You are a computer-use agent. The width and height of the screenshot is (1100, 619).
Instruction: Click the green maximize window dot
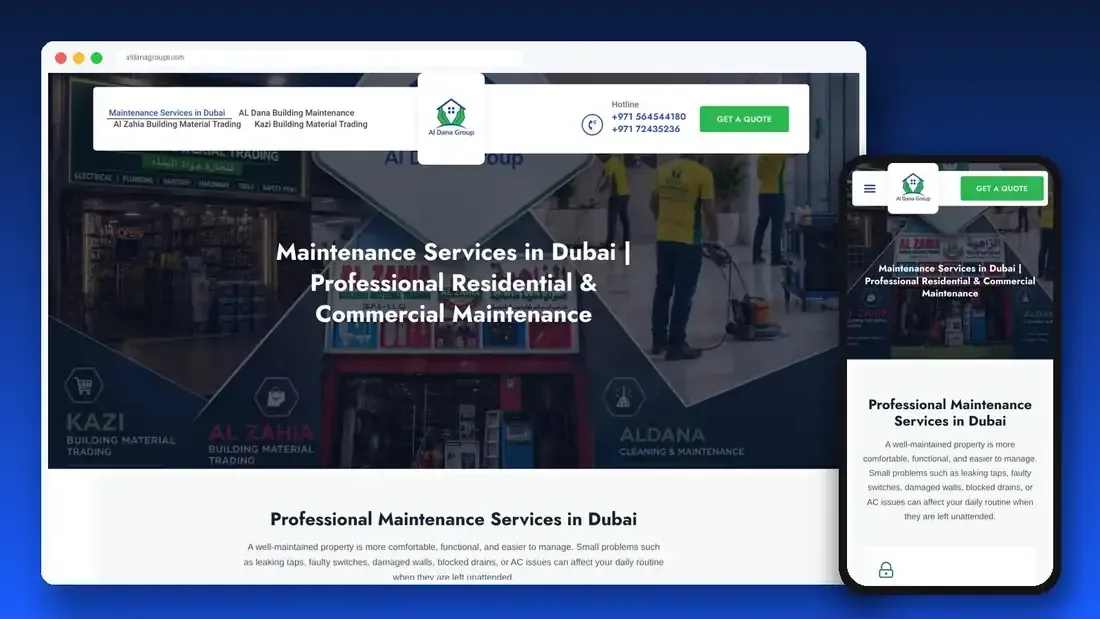[x=97, y=58]
